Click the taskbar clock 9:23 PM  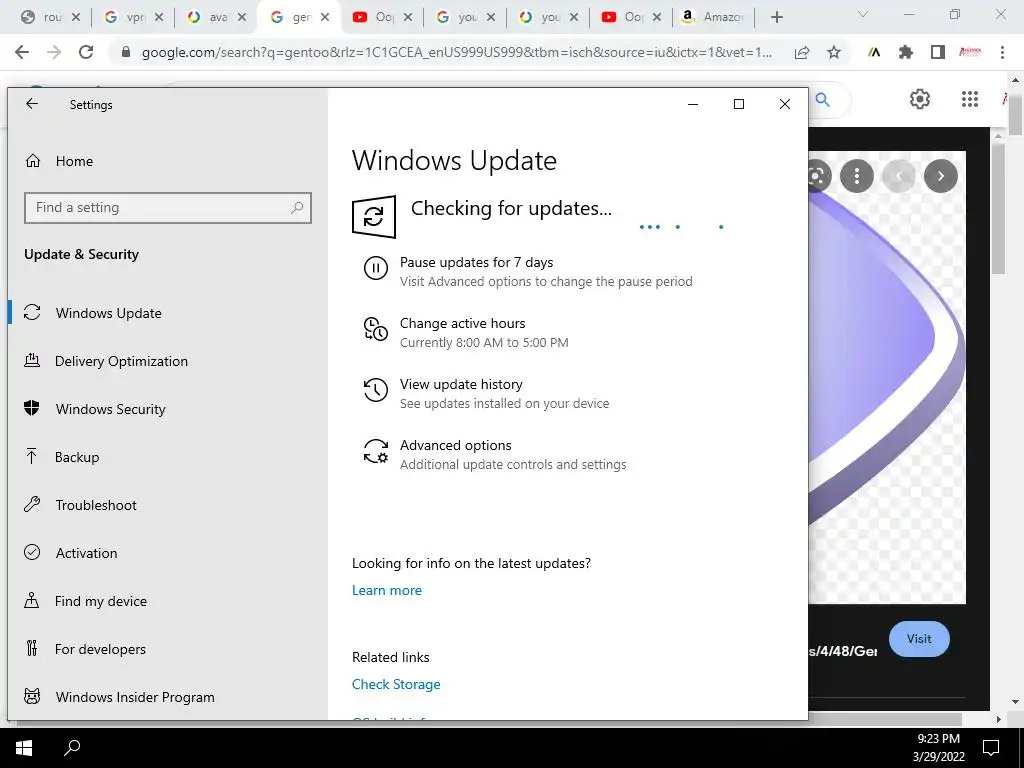938,739
